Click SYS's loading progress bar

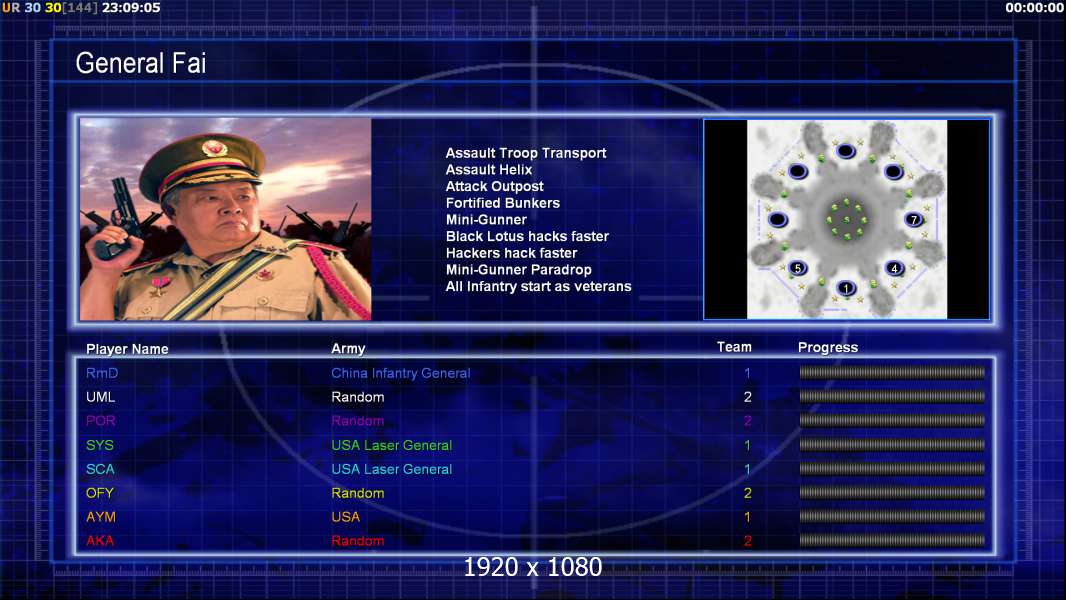tap(892, 445)
